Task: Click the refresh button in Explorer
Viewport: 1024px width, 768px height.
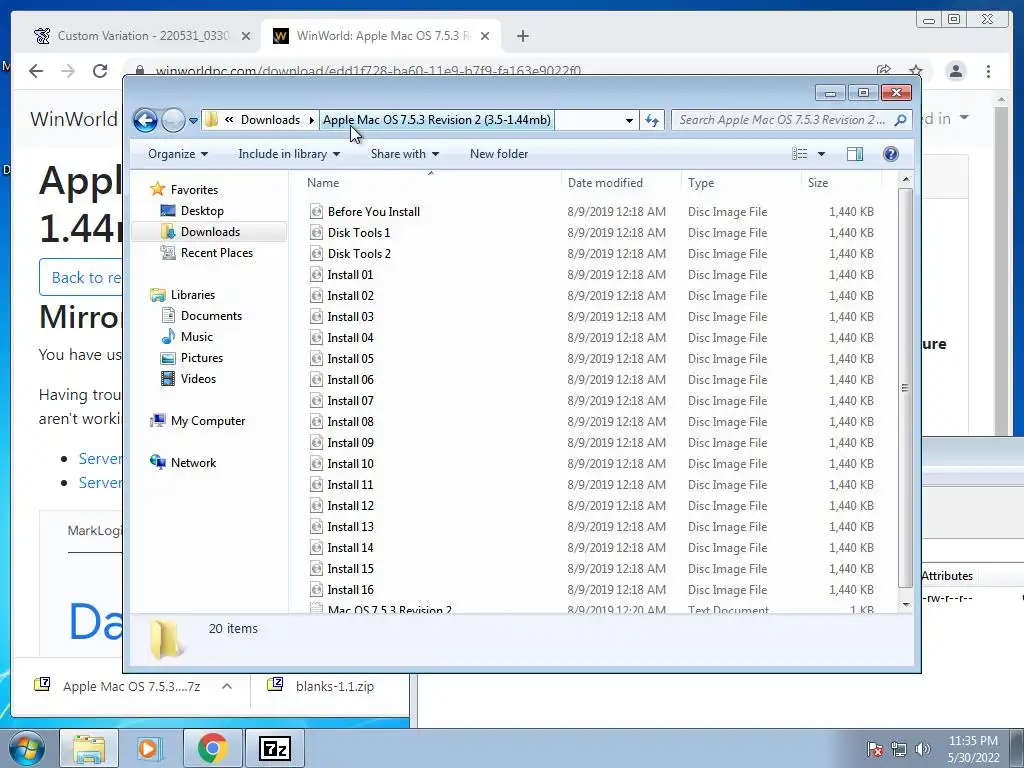Action: click(652, 120)
